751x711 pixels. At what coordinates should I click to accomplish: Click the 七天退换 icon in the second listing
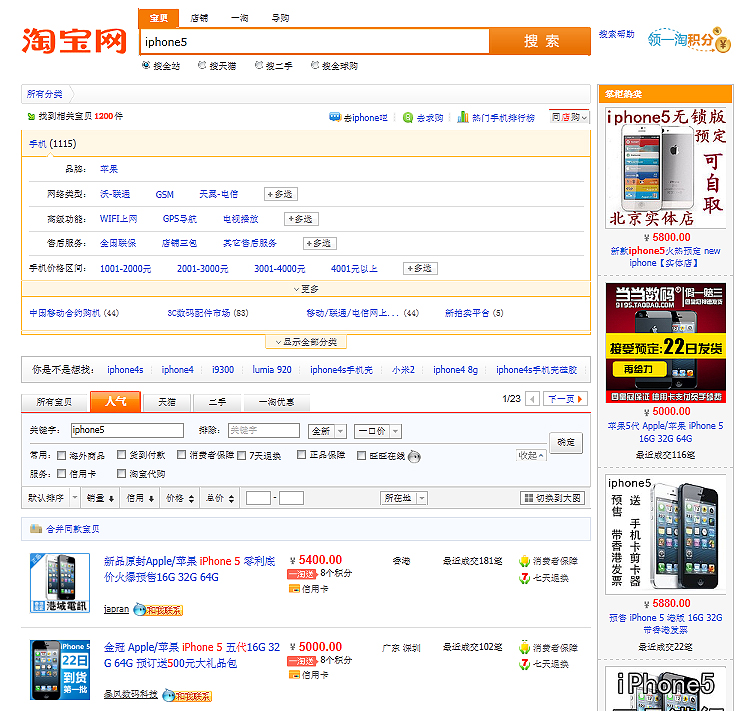(x=524, y=665)
